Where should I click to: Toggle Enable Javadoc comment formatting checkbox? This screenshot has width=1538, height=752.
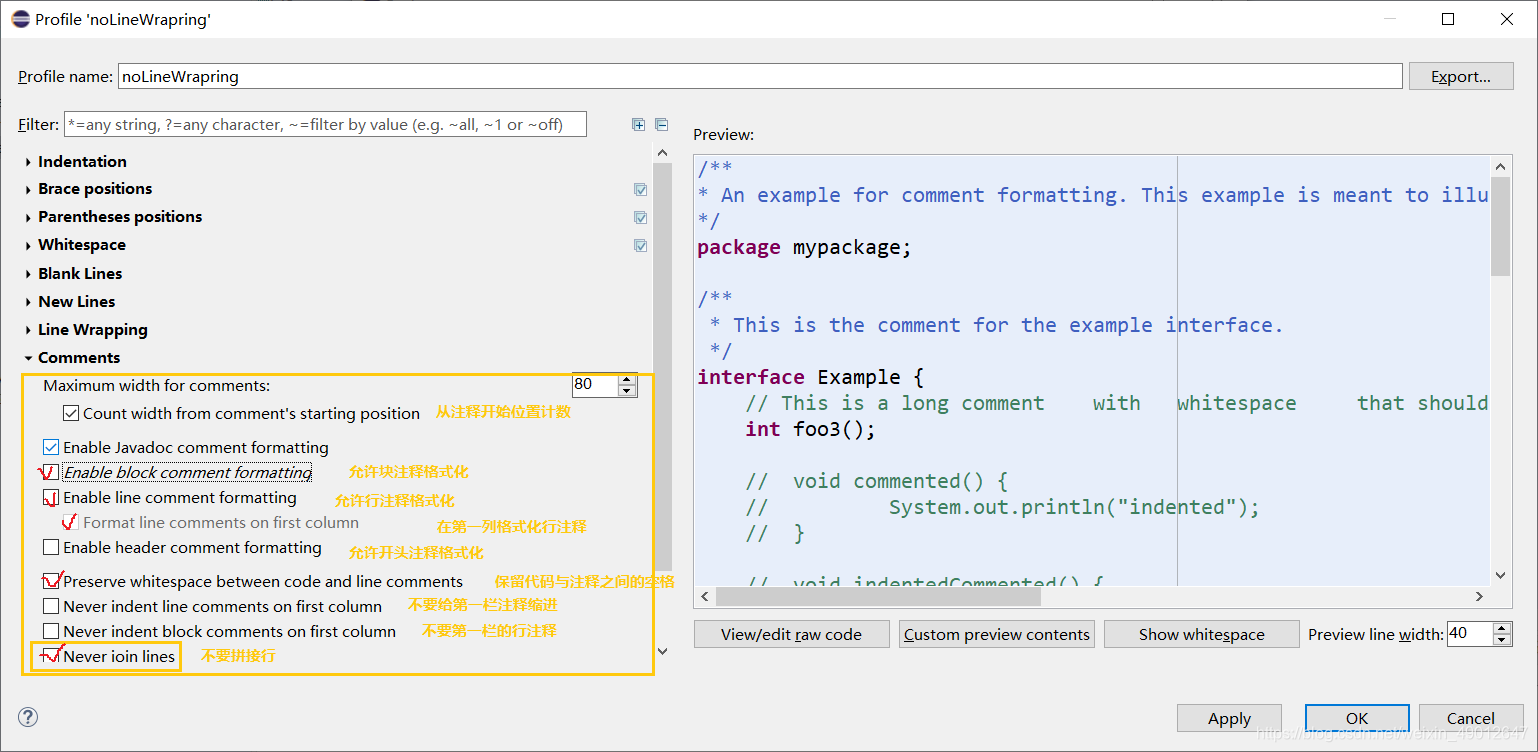pos(51,447)
